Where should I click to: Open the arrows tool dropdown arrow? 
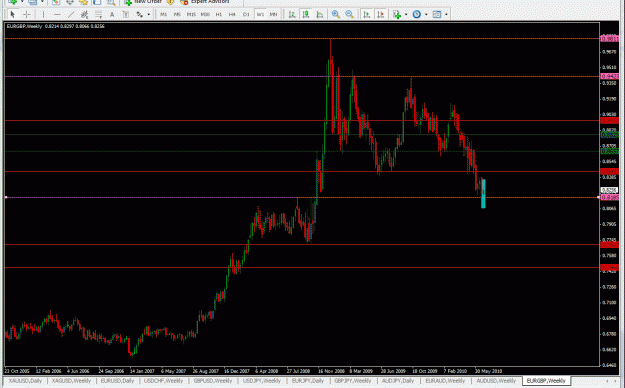[x=149, y=14]
